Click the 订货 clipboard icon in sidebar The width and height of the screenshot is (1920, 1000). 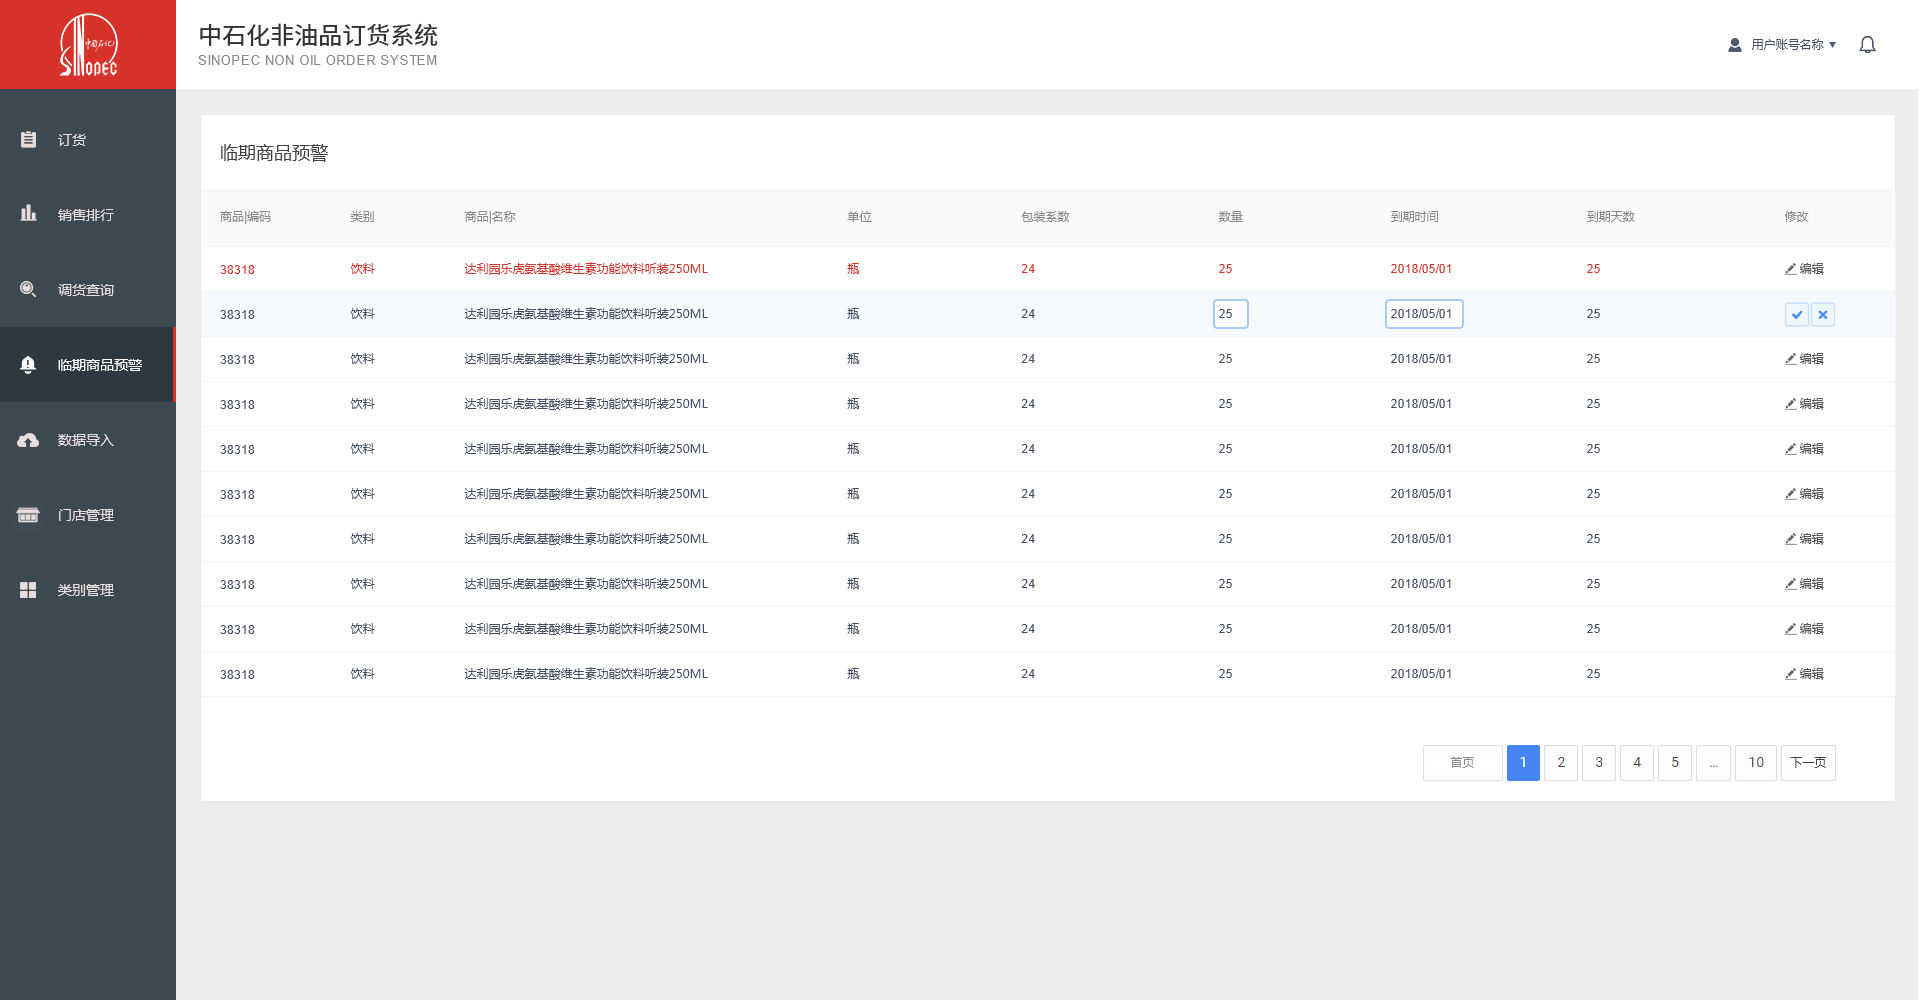[28, 140]
